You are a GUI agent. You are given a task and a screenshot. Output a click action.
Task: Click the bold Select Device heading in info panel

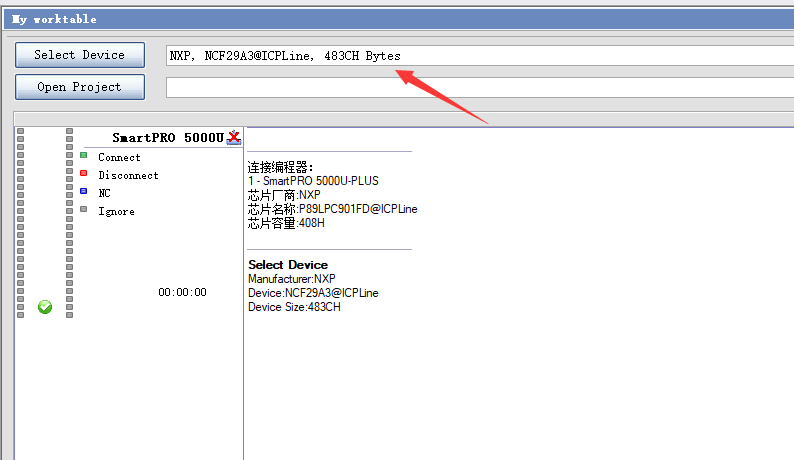(x=288, y=265)
